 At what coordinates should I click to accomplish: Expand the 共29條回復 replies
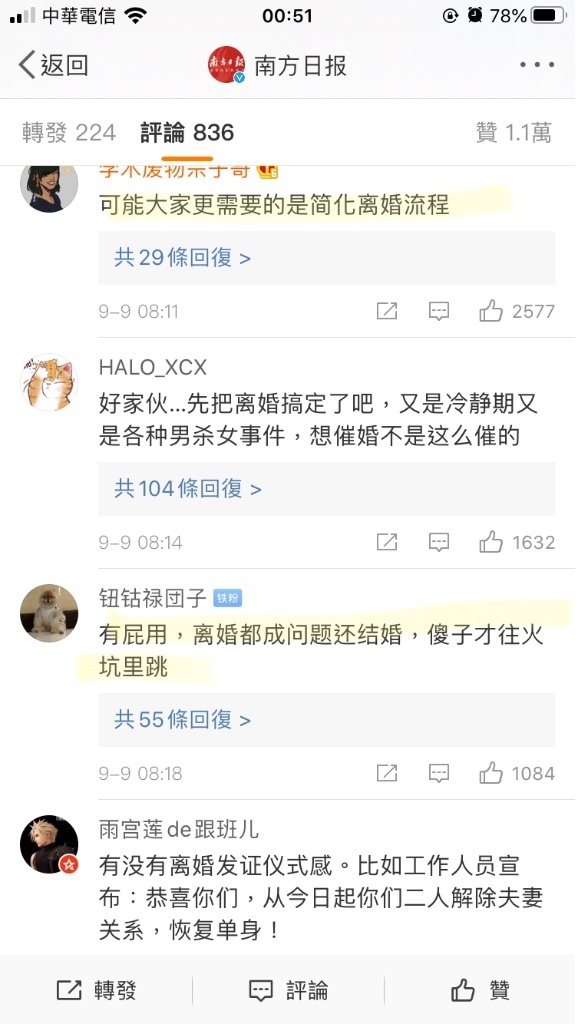[327, 257]
